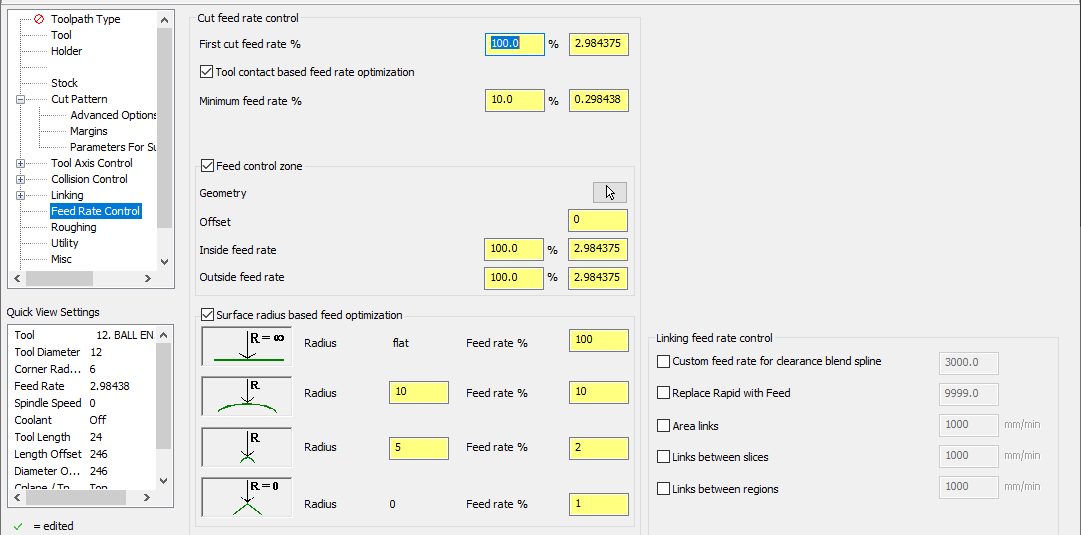The image size is (1081, 535).
Task: Expand the Collision Control tree node
Action: pos(21,179)
